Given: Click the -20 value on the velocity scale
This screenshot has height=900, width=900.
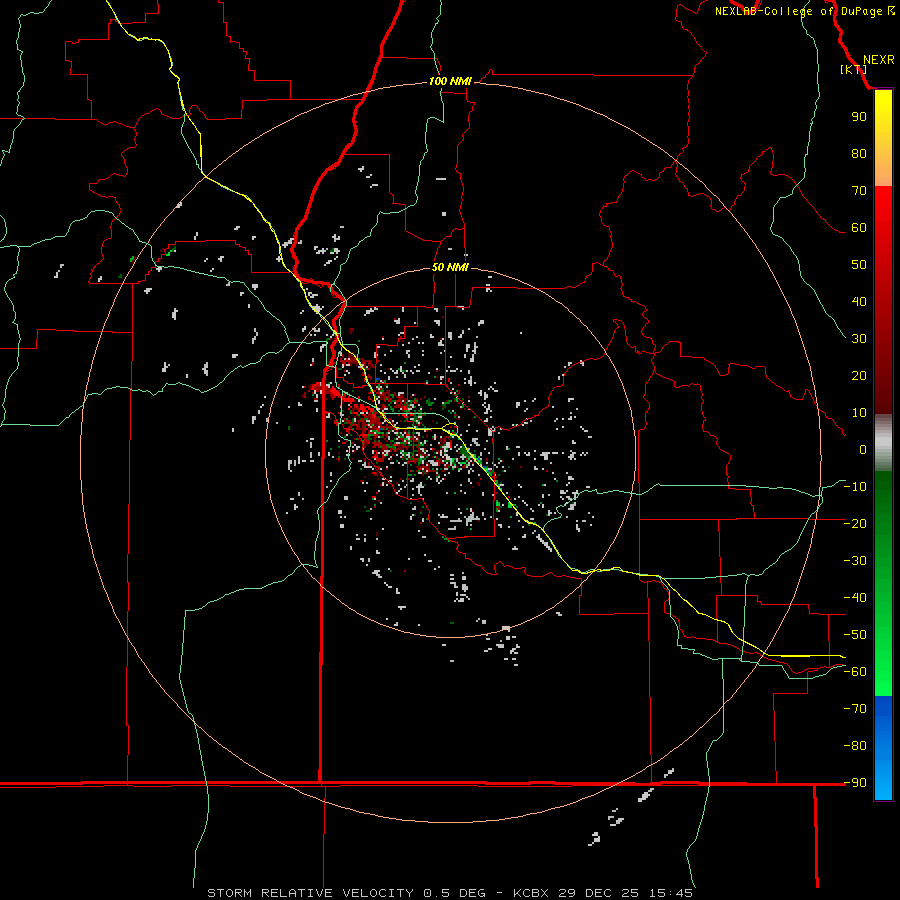Looking at the screenshot, I should (855, 523).
